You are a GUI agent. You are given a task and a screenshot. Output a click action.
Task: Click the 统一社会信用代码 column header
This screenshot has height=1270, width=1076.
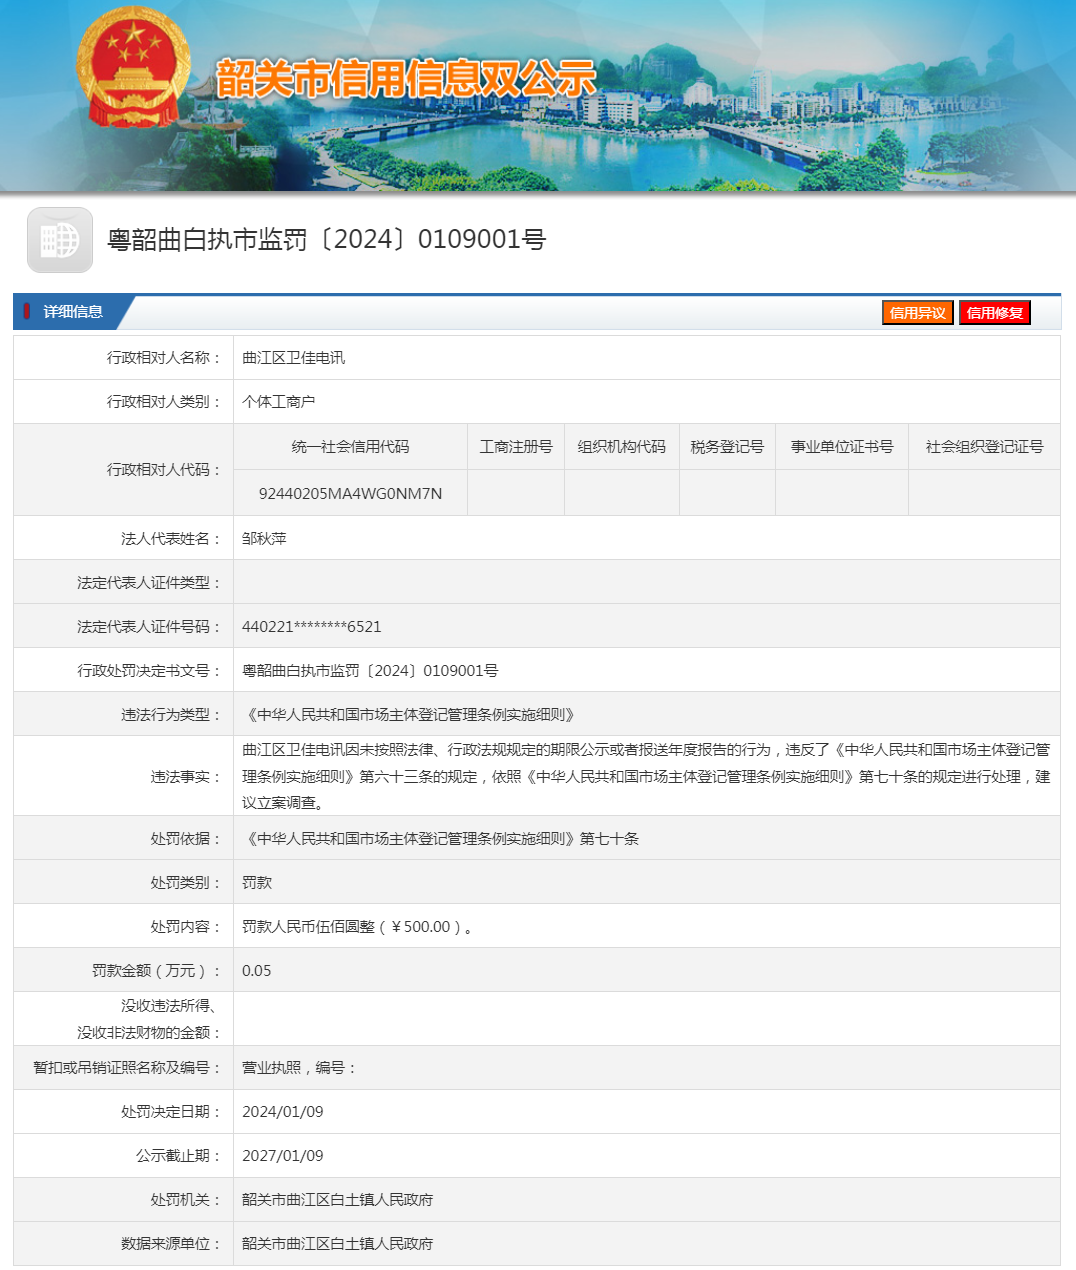350,447
